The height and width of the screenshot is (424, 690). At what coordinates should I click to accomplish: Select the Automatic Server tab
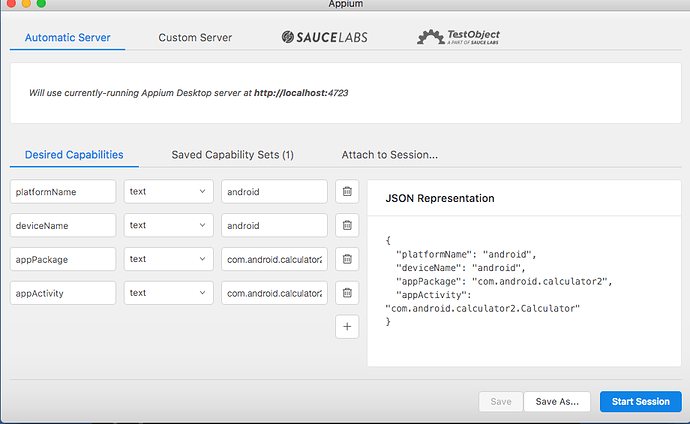pyautogui.click(x=67, y=38)
